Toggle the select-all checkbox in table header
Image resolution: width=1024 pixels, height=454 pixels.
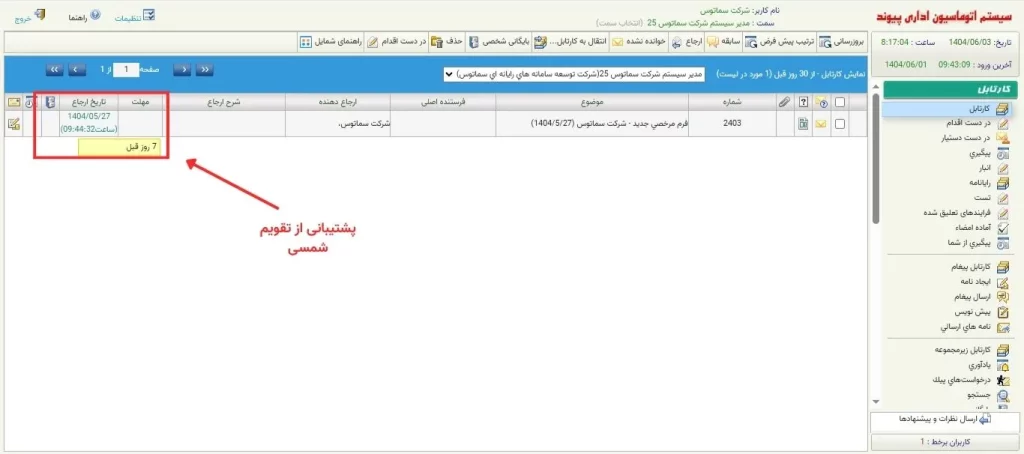(x=840, y=101)
